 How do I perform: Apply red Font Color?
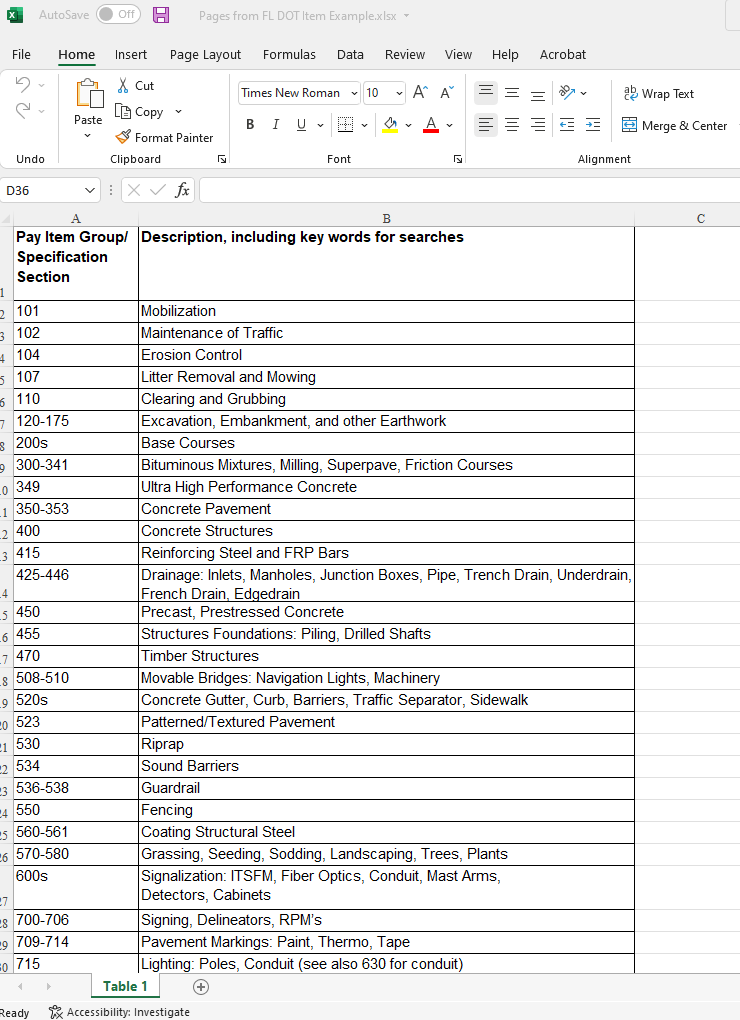430,124
